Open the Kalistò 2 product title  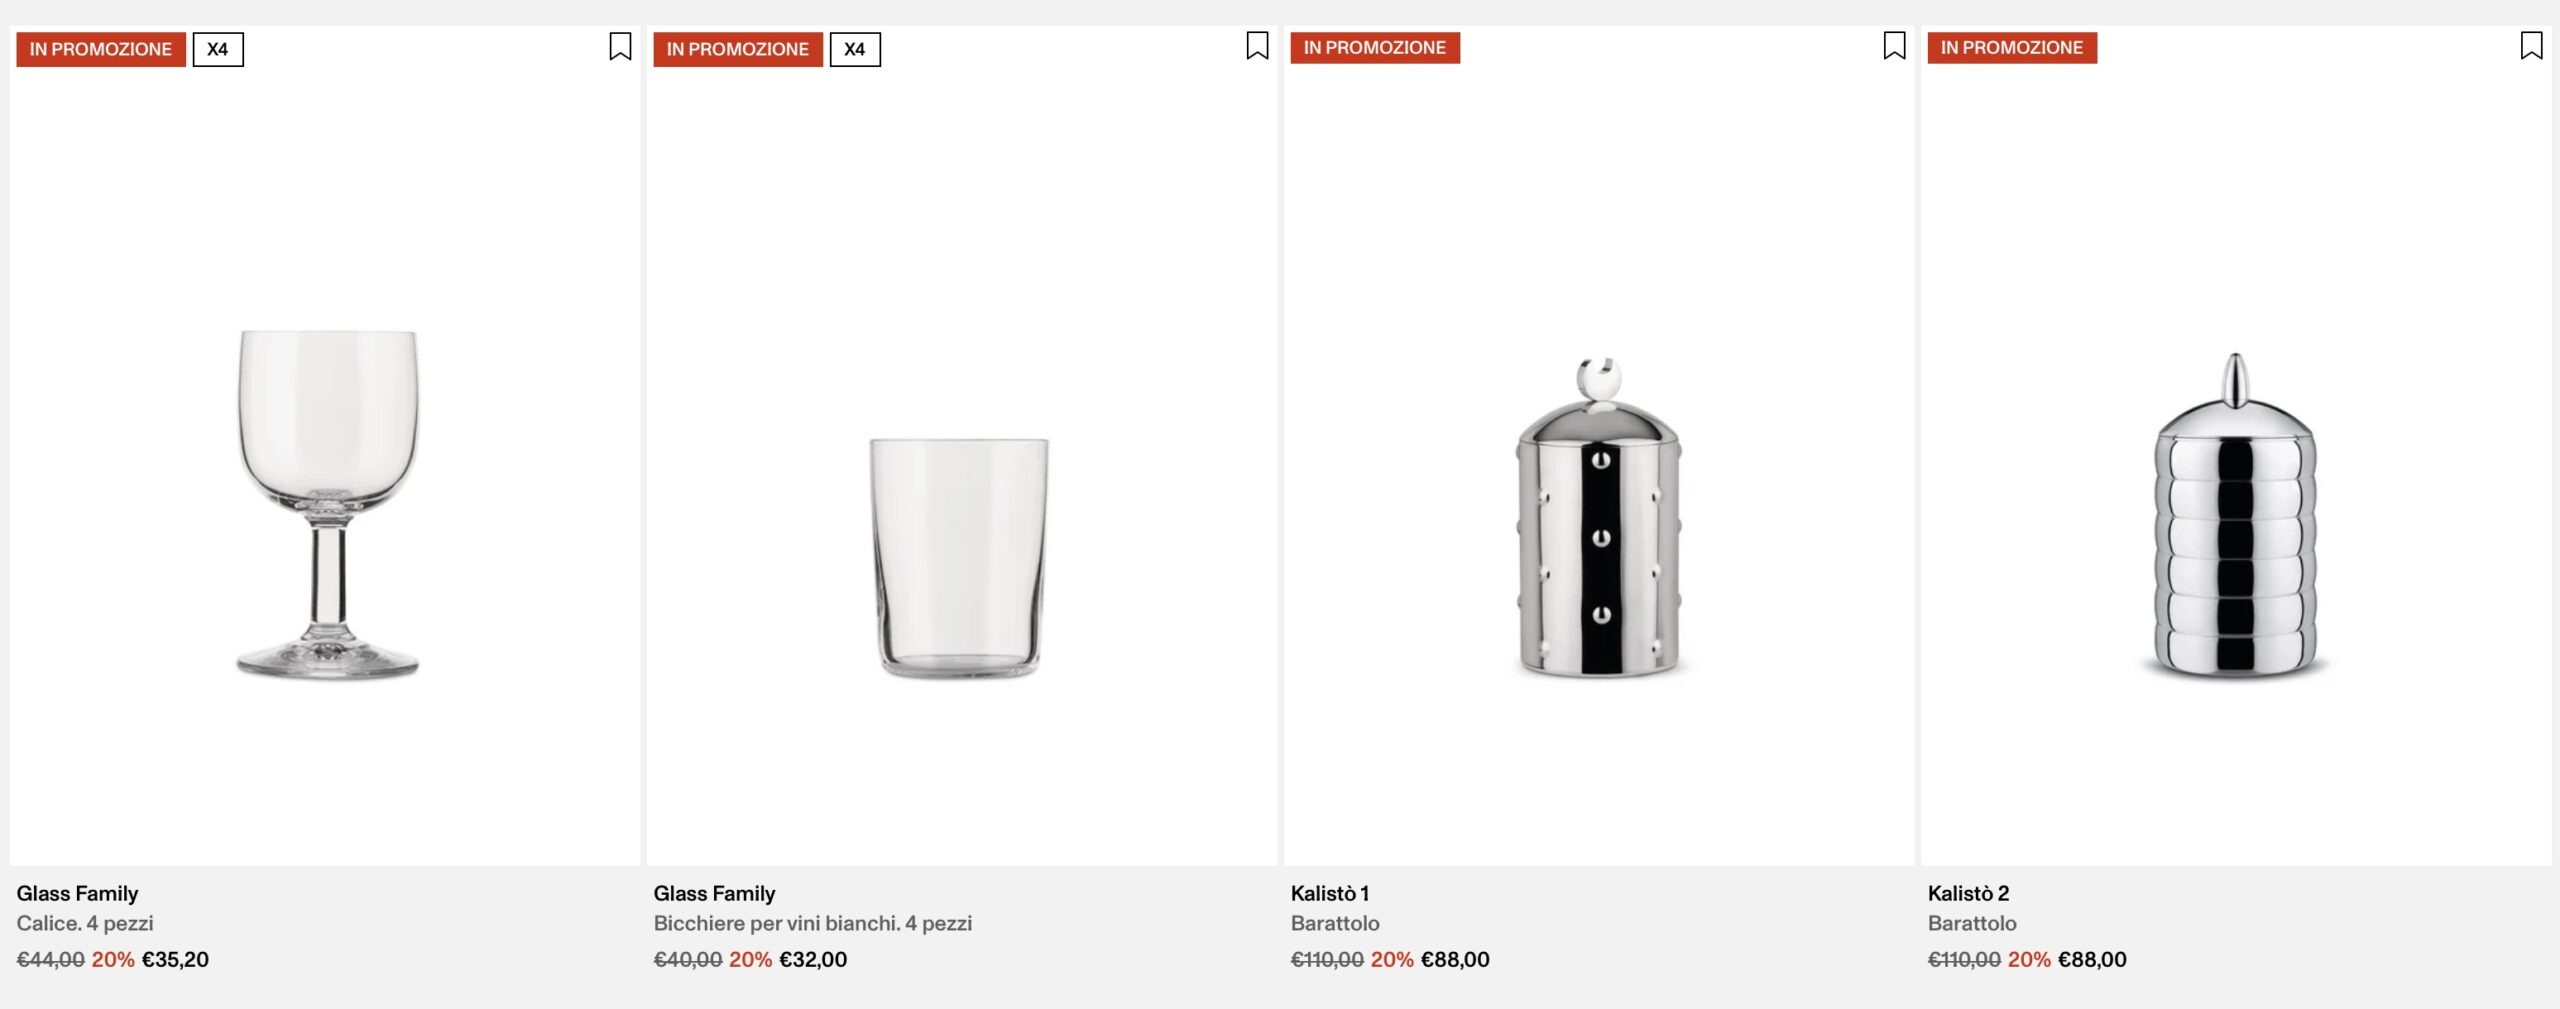pyautogui.click(x=1968, y=893)
